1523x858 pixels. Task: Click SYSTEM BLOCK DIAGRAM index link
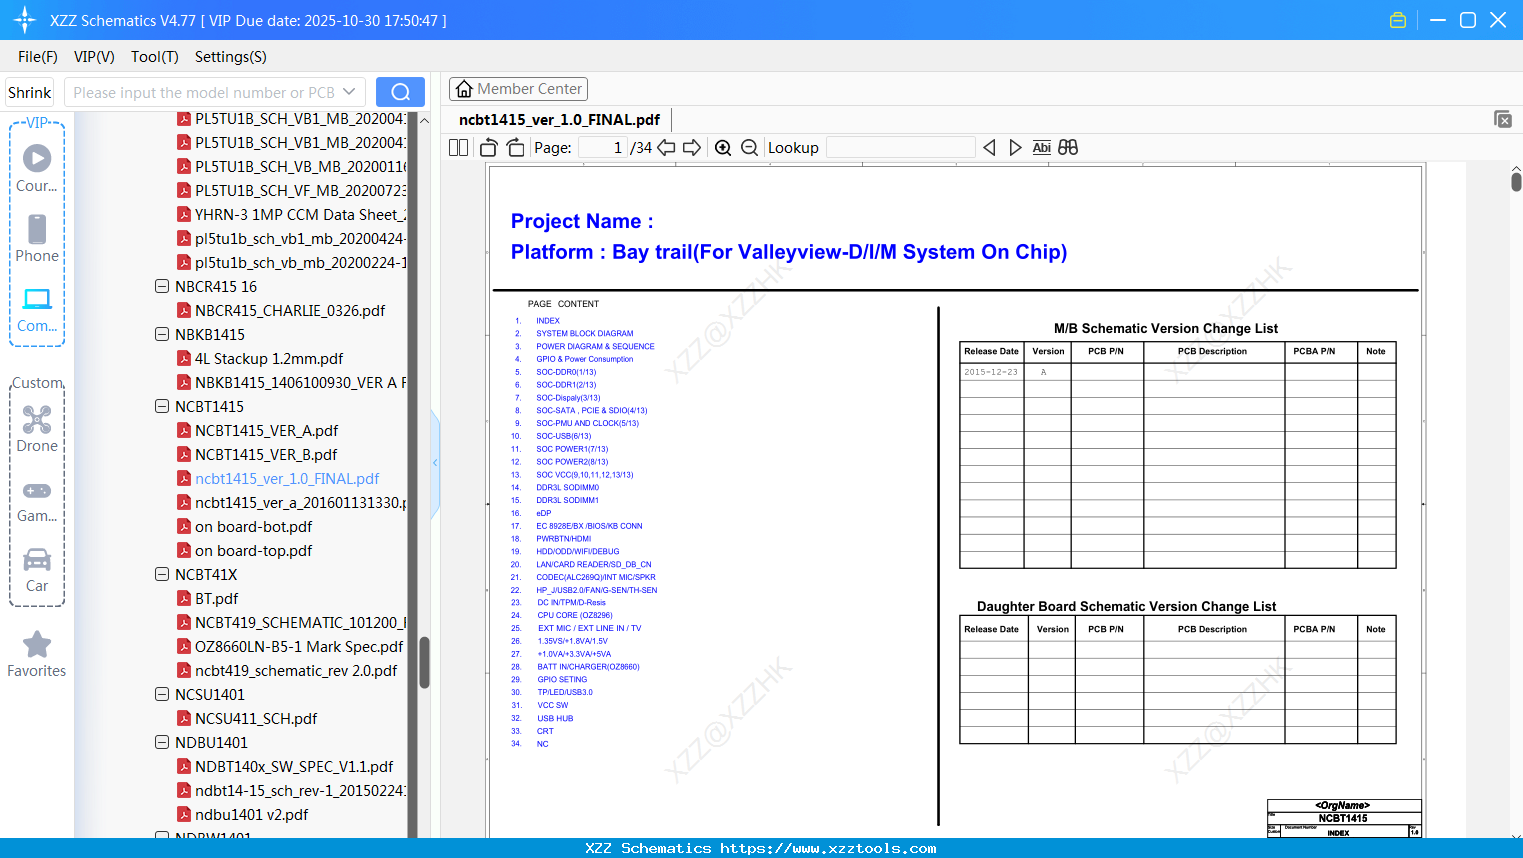tap(585, 334)
